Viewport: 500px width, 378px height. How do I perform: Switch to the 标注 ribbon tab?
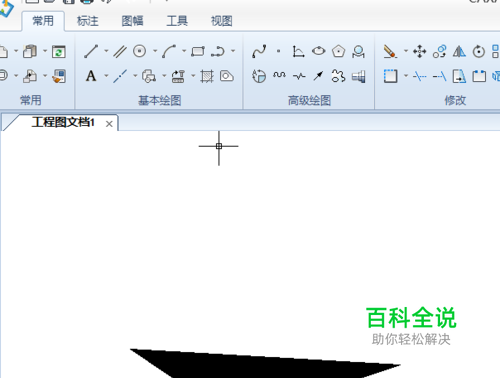click(88, 21)
